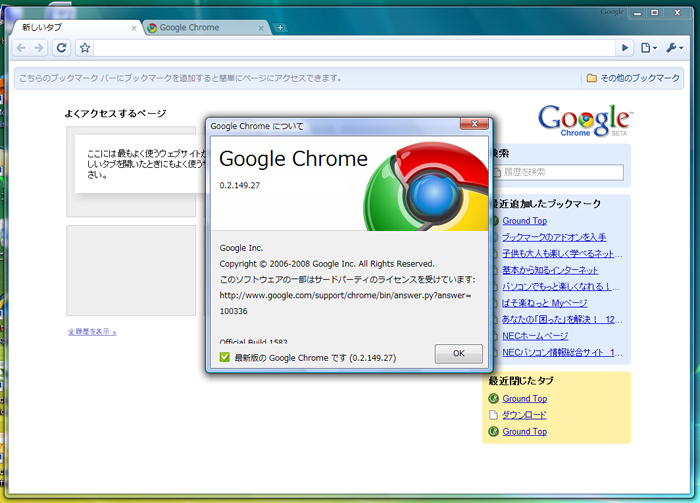Click OK in the Chrome about dialog

point(458,353)
